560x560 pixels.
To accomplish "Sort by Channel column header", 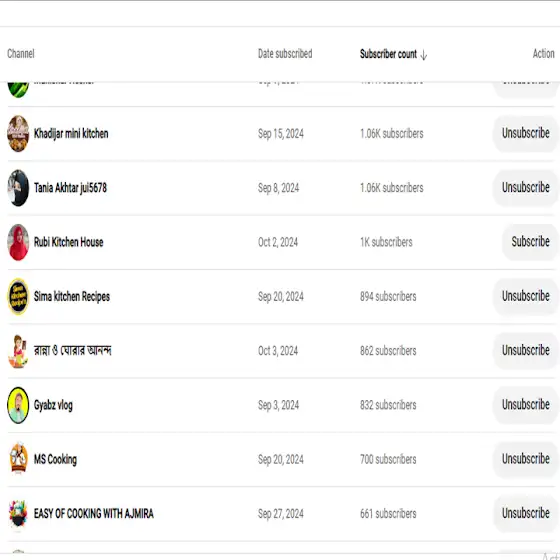I will (x=21, y=54).
